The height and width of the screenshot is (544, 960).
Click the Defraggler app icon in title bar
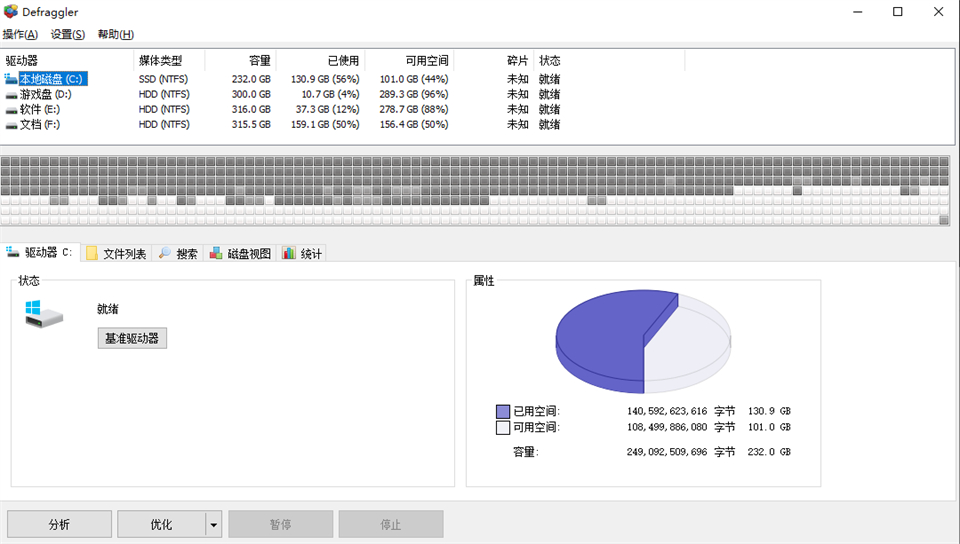click(x=12, y=12)
